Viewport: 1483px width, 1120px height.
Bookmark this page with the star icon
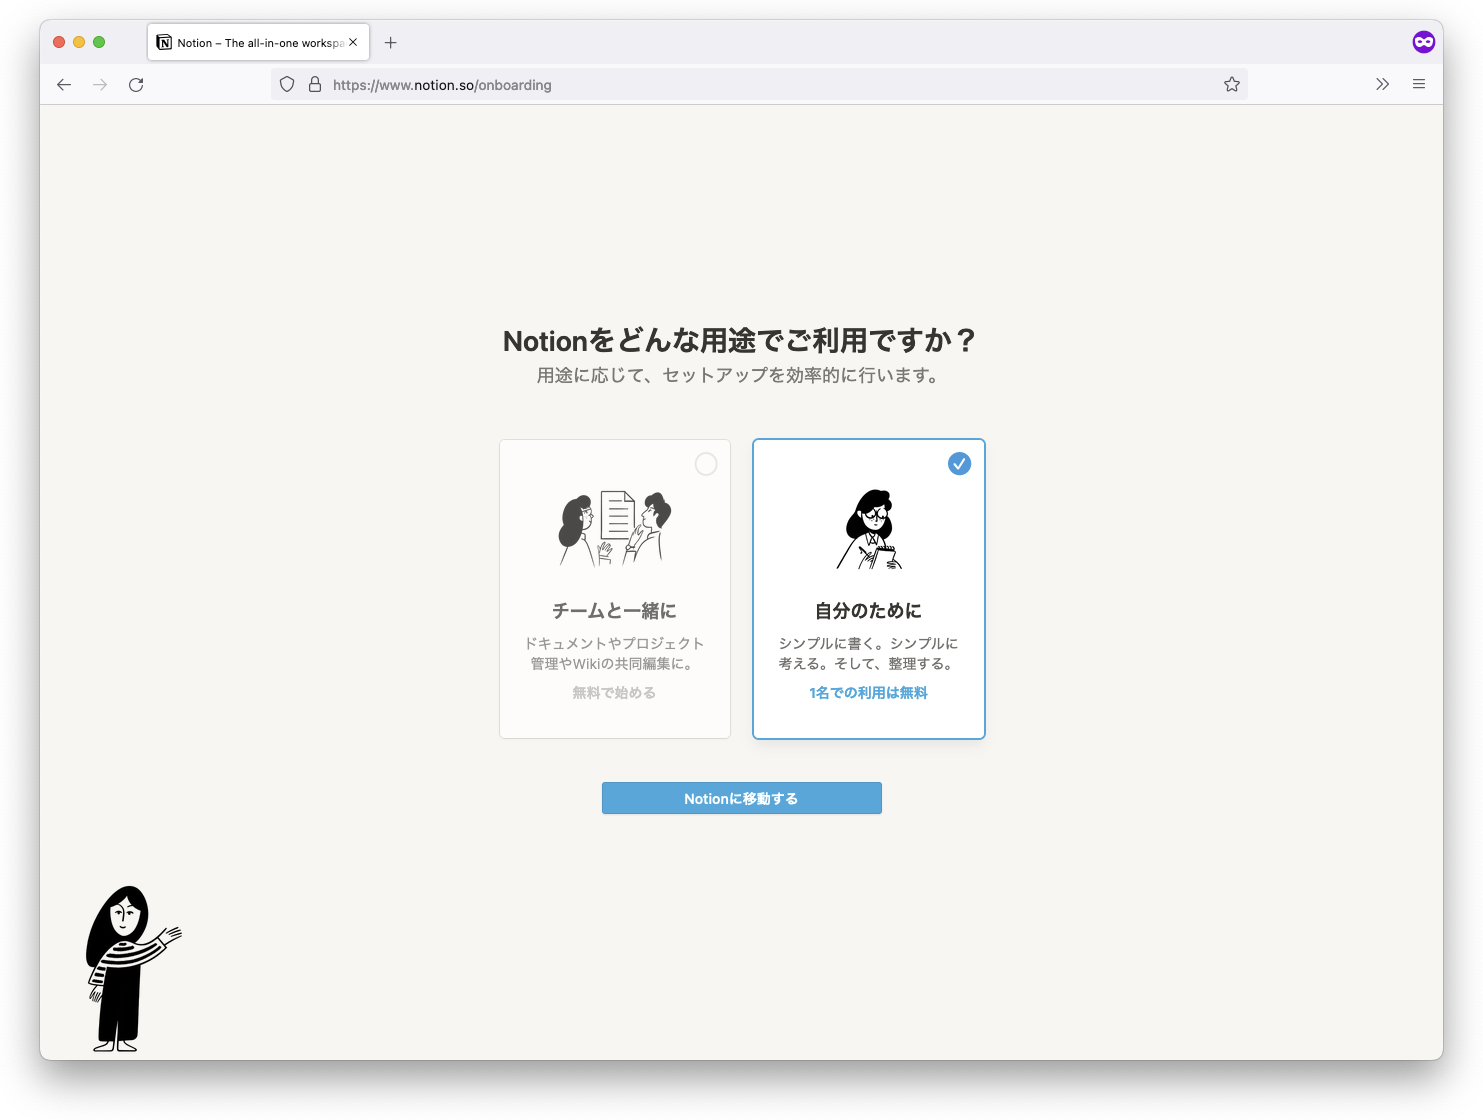tap(1232, 84)
